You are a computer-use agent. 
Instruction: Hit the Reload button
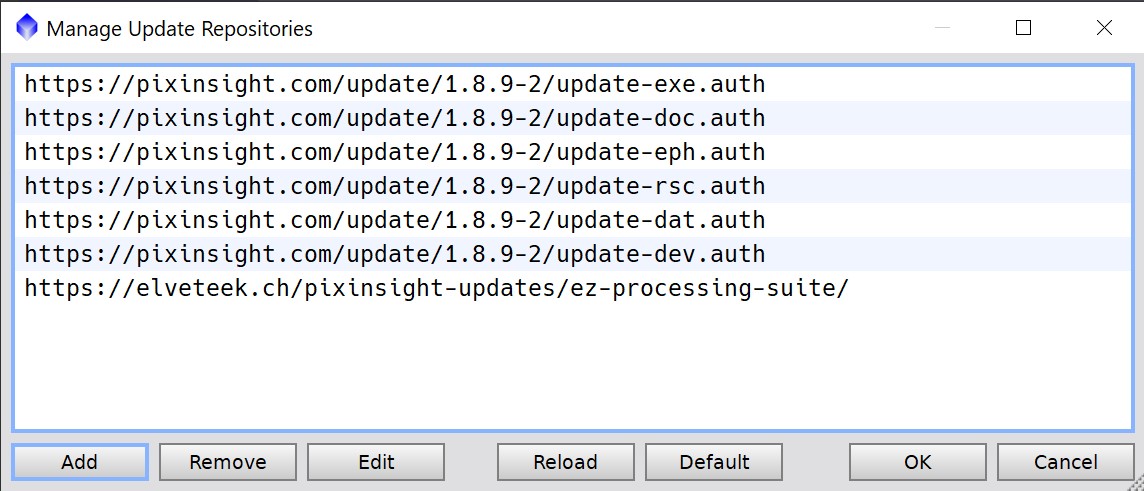565,462
